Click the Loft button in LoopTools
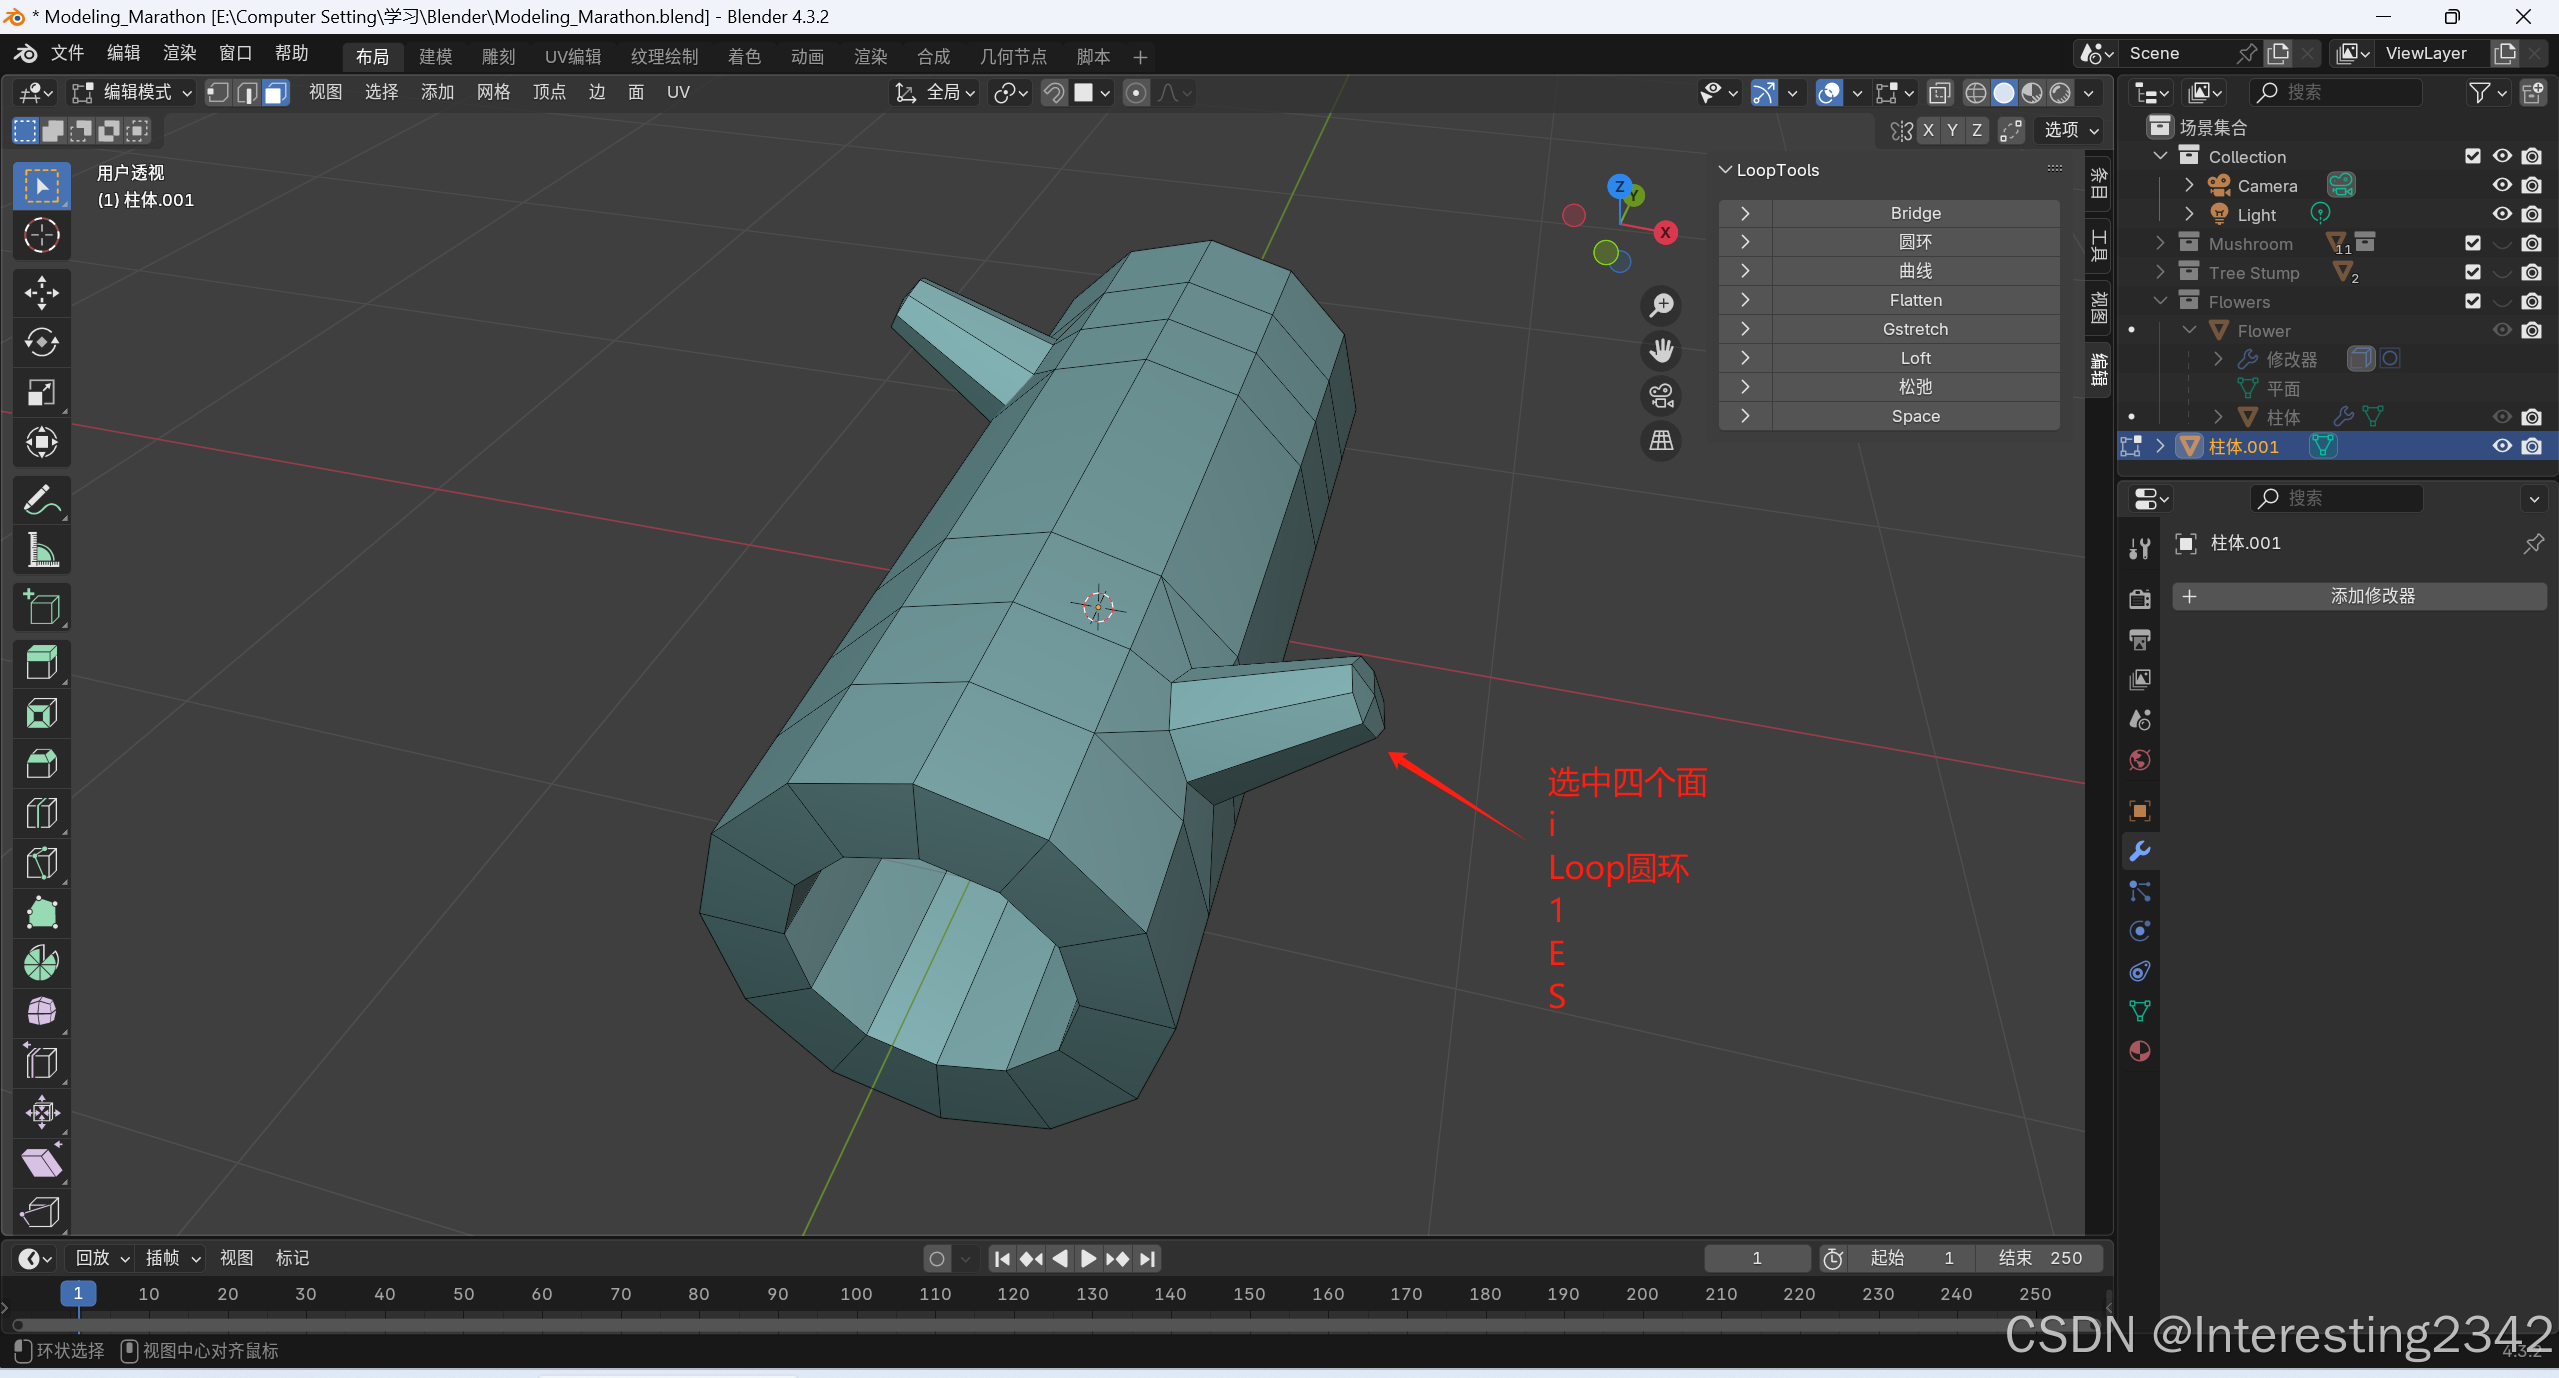Image resolution: width=2559 pixels, height=1378 pixels. tap(1915, 358)
